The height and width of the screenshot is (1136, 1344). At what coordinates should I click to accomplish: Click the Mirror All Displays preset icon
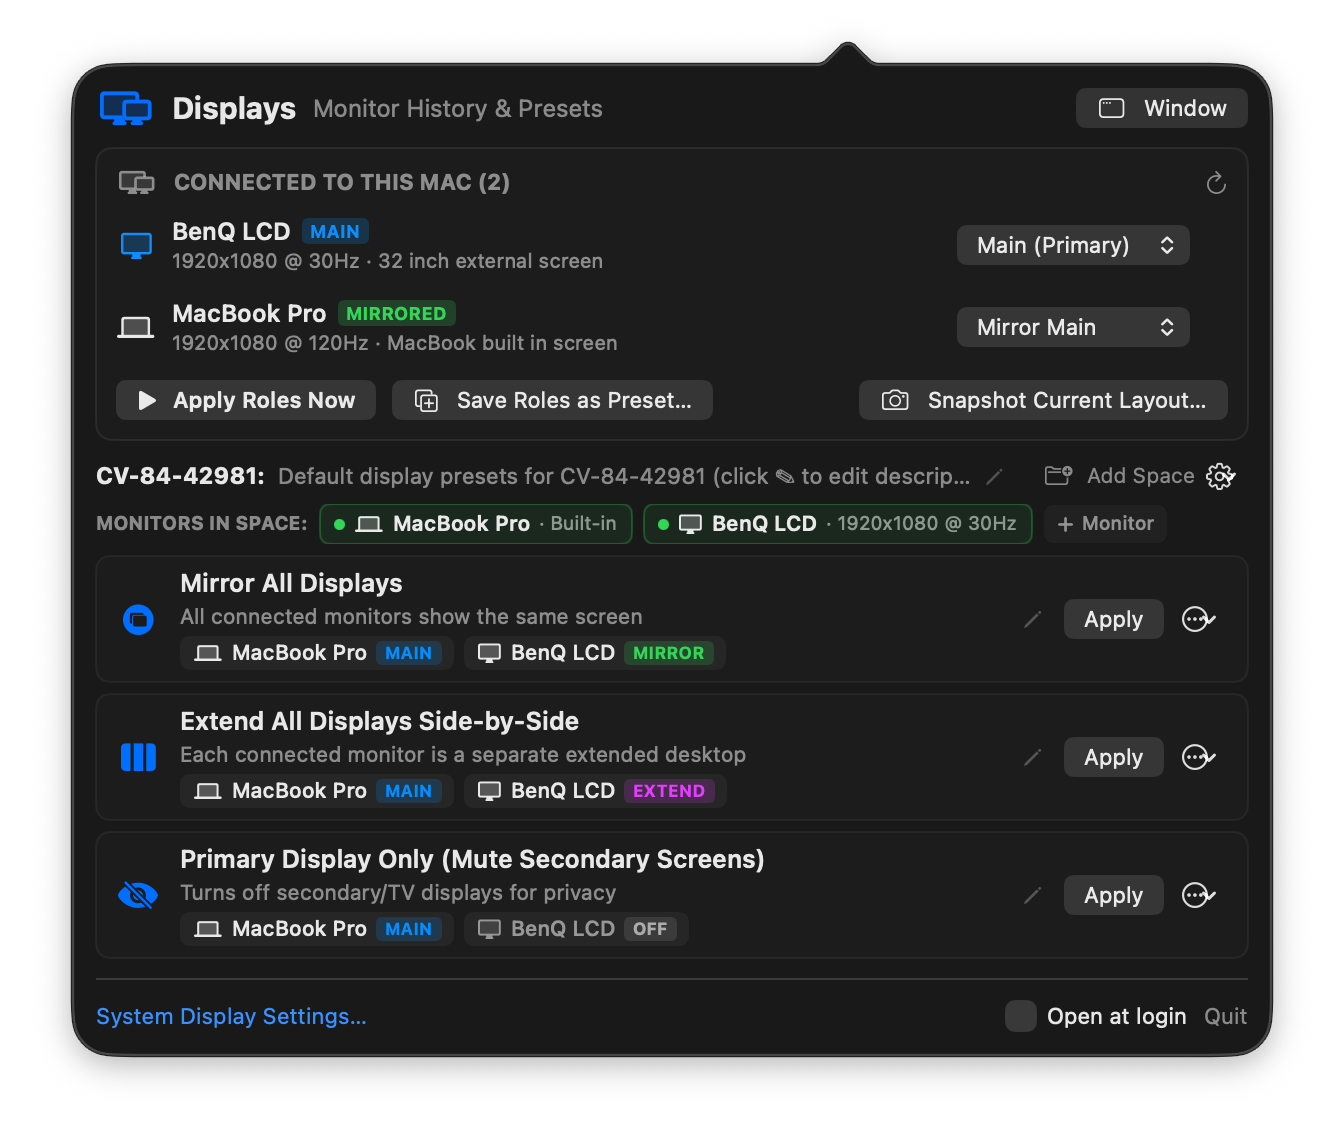[x=138, y=620]
